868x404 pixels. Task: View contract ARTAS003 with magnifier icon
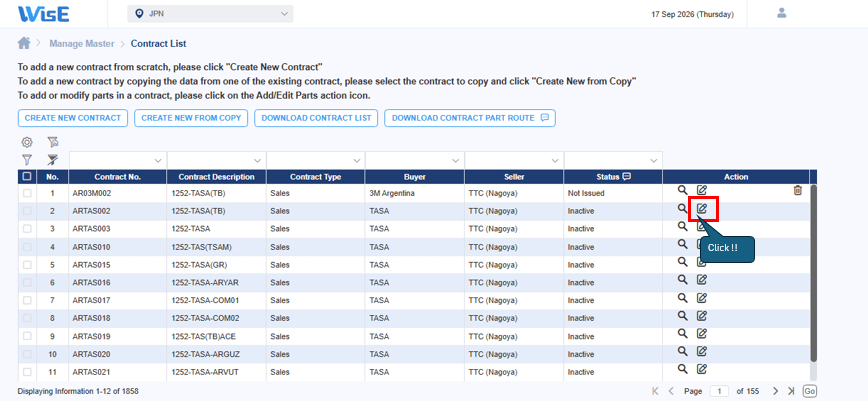click(x=683, y=226)
